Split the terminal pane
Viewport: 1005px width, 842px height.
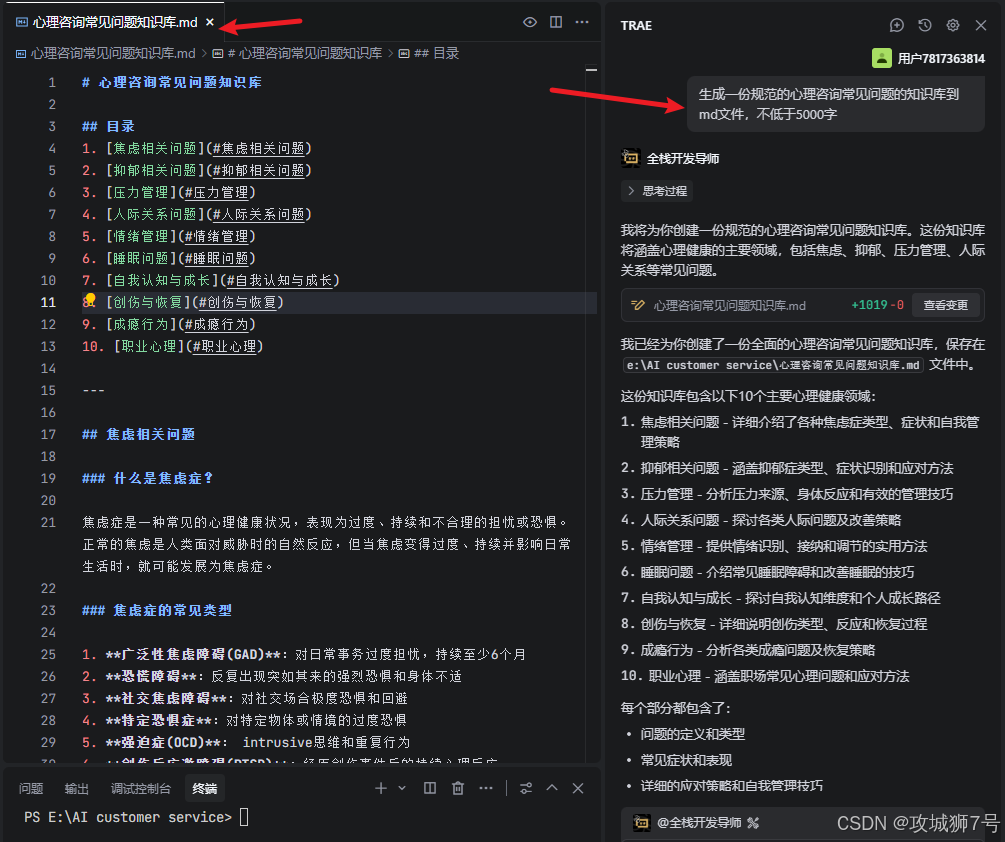click(x=429, y=788)
